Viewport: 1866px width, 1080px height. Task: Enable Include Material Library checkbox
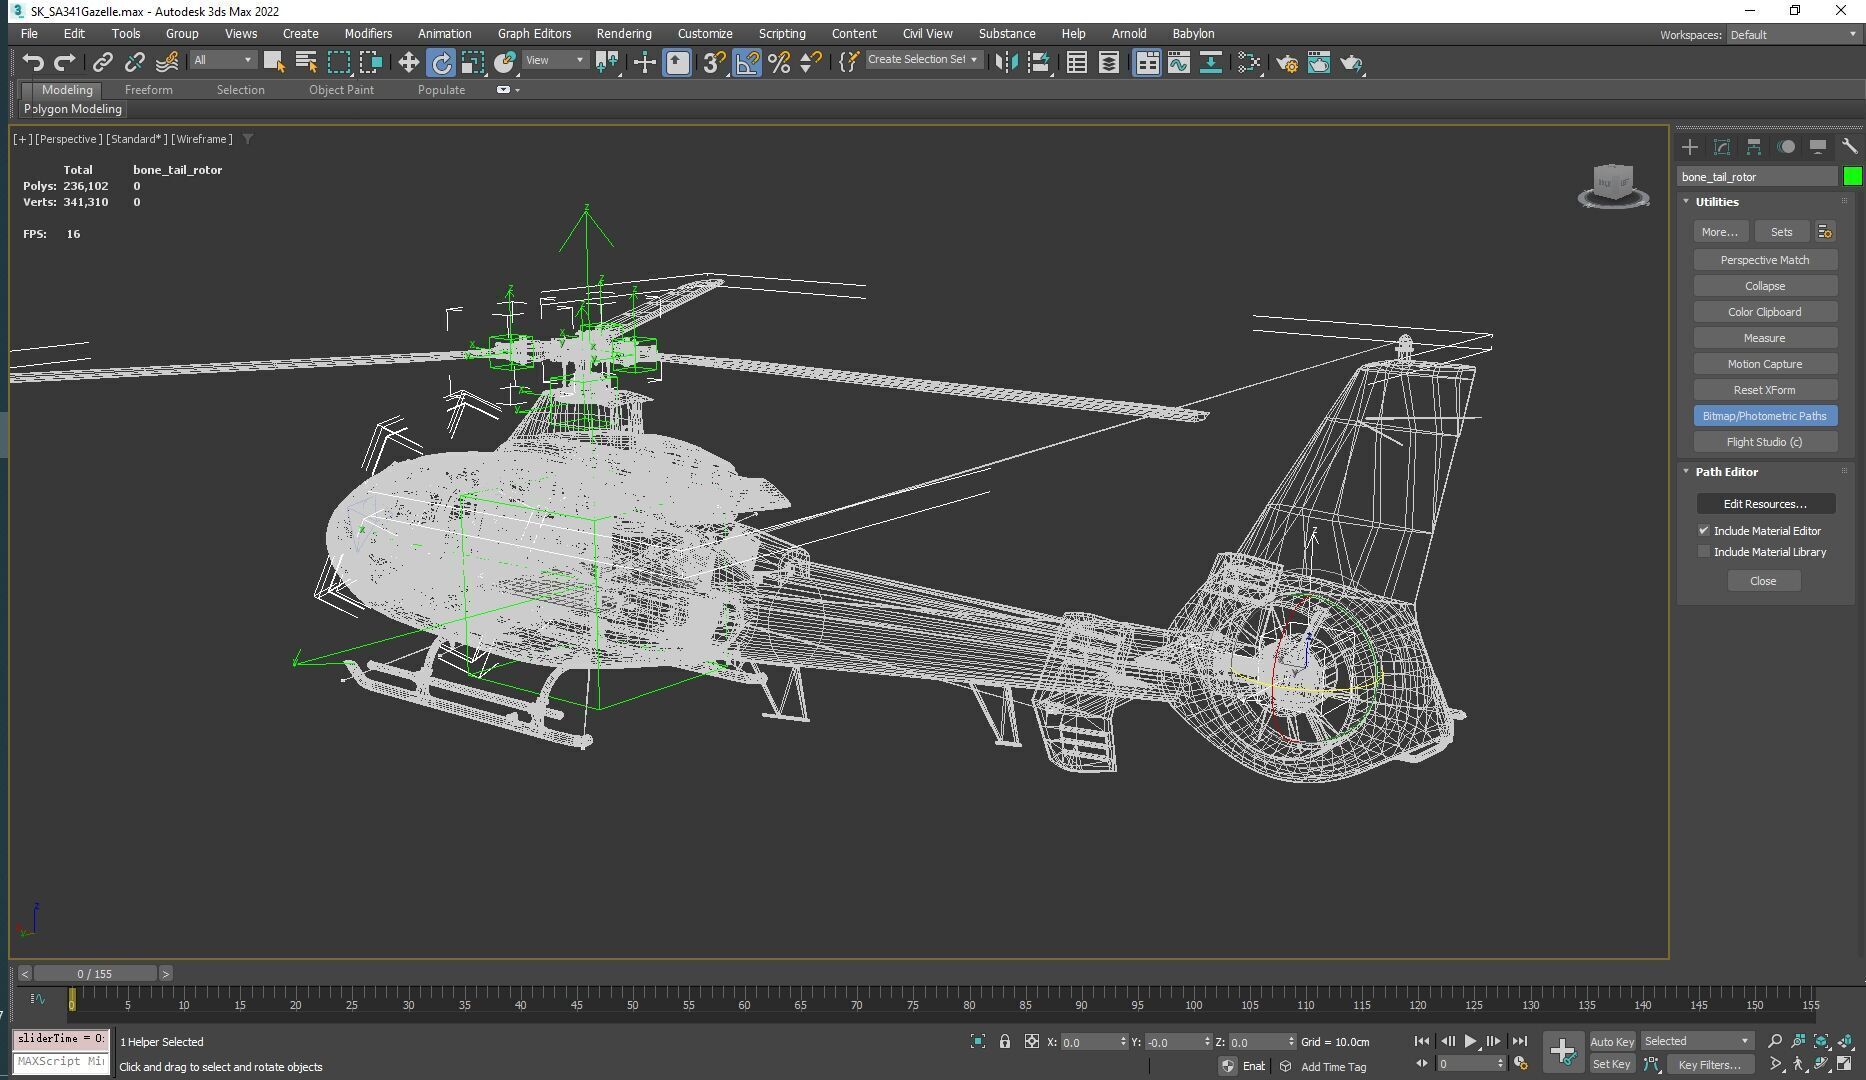[1703, 552]
